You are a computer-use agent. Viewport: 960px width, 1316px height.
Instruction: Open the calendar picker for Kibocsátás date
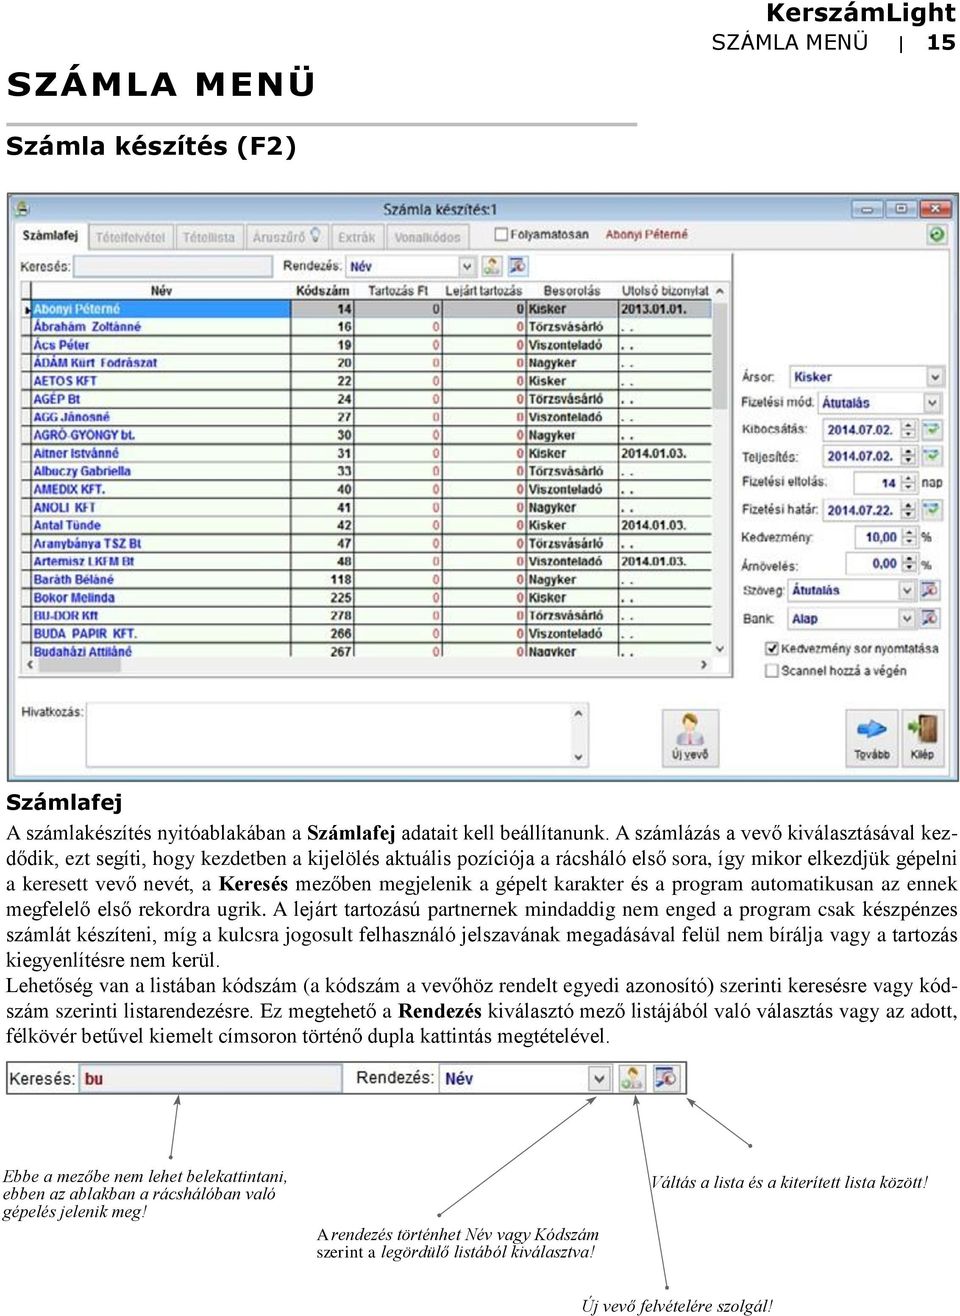(931, 429)
